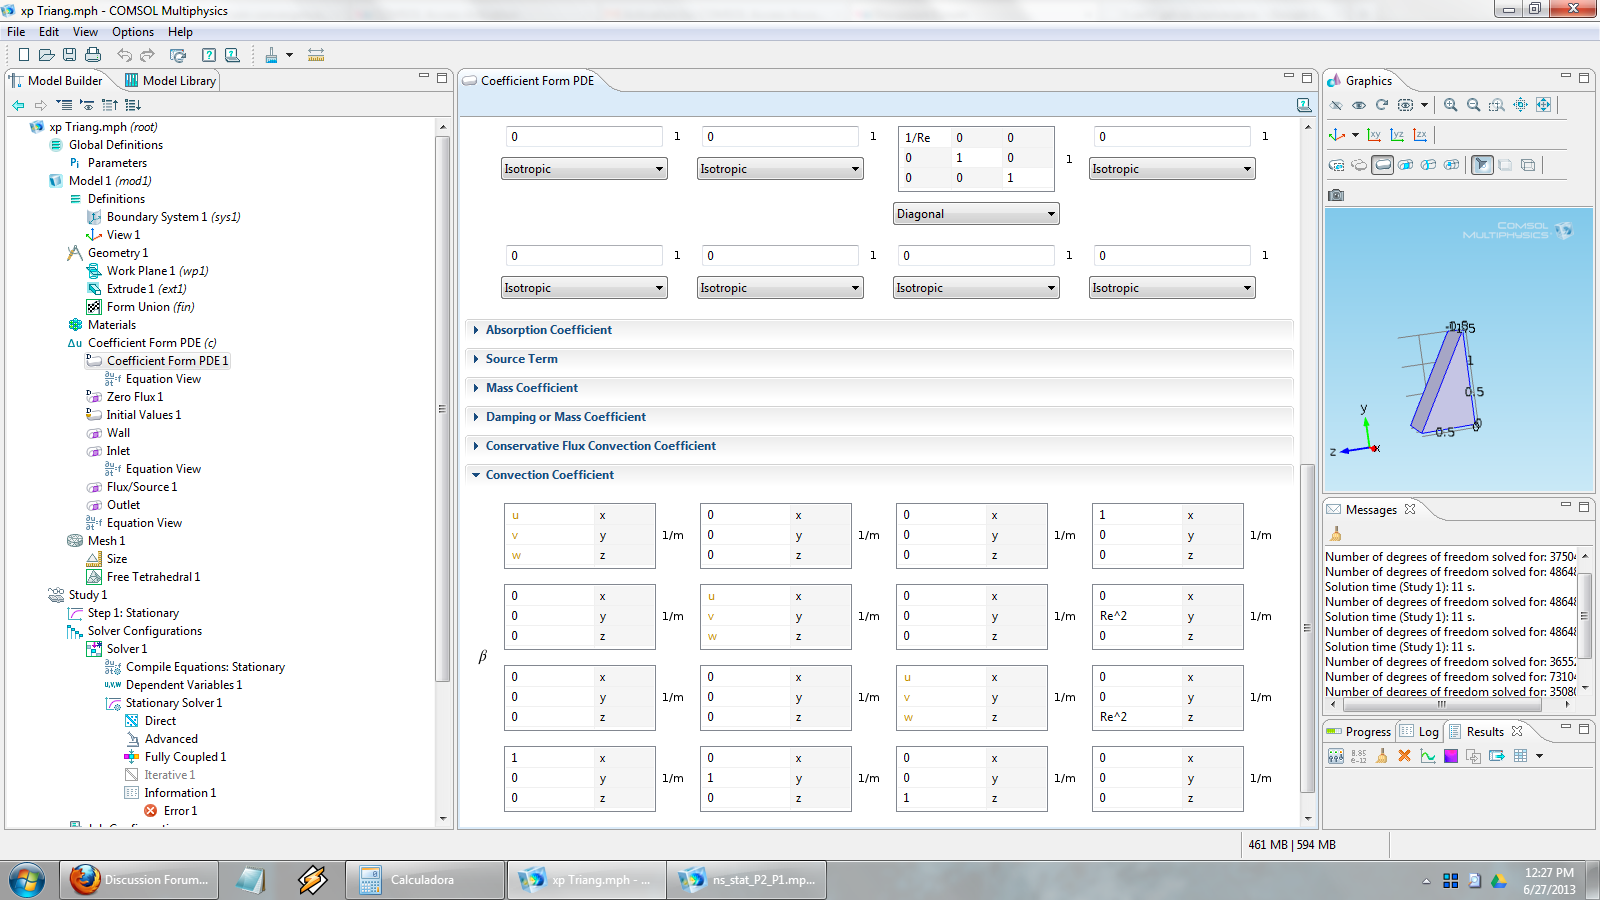
Task: Click the Update/refresh toolbar icon
Action: 178,55
